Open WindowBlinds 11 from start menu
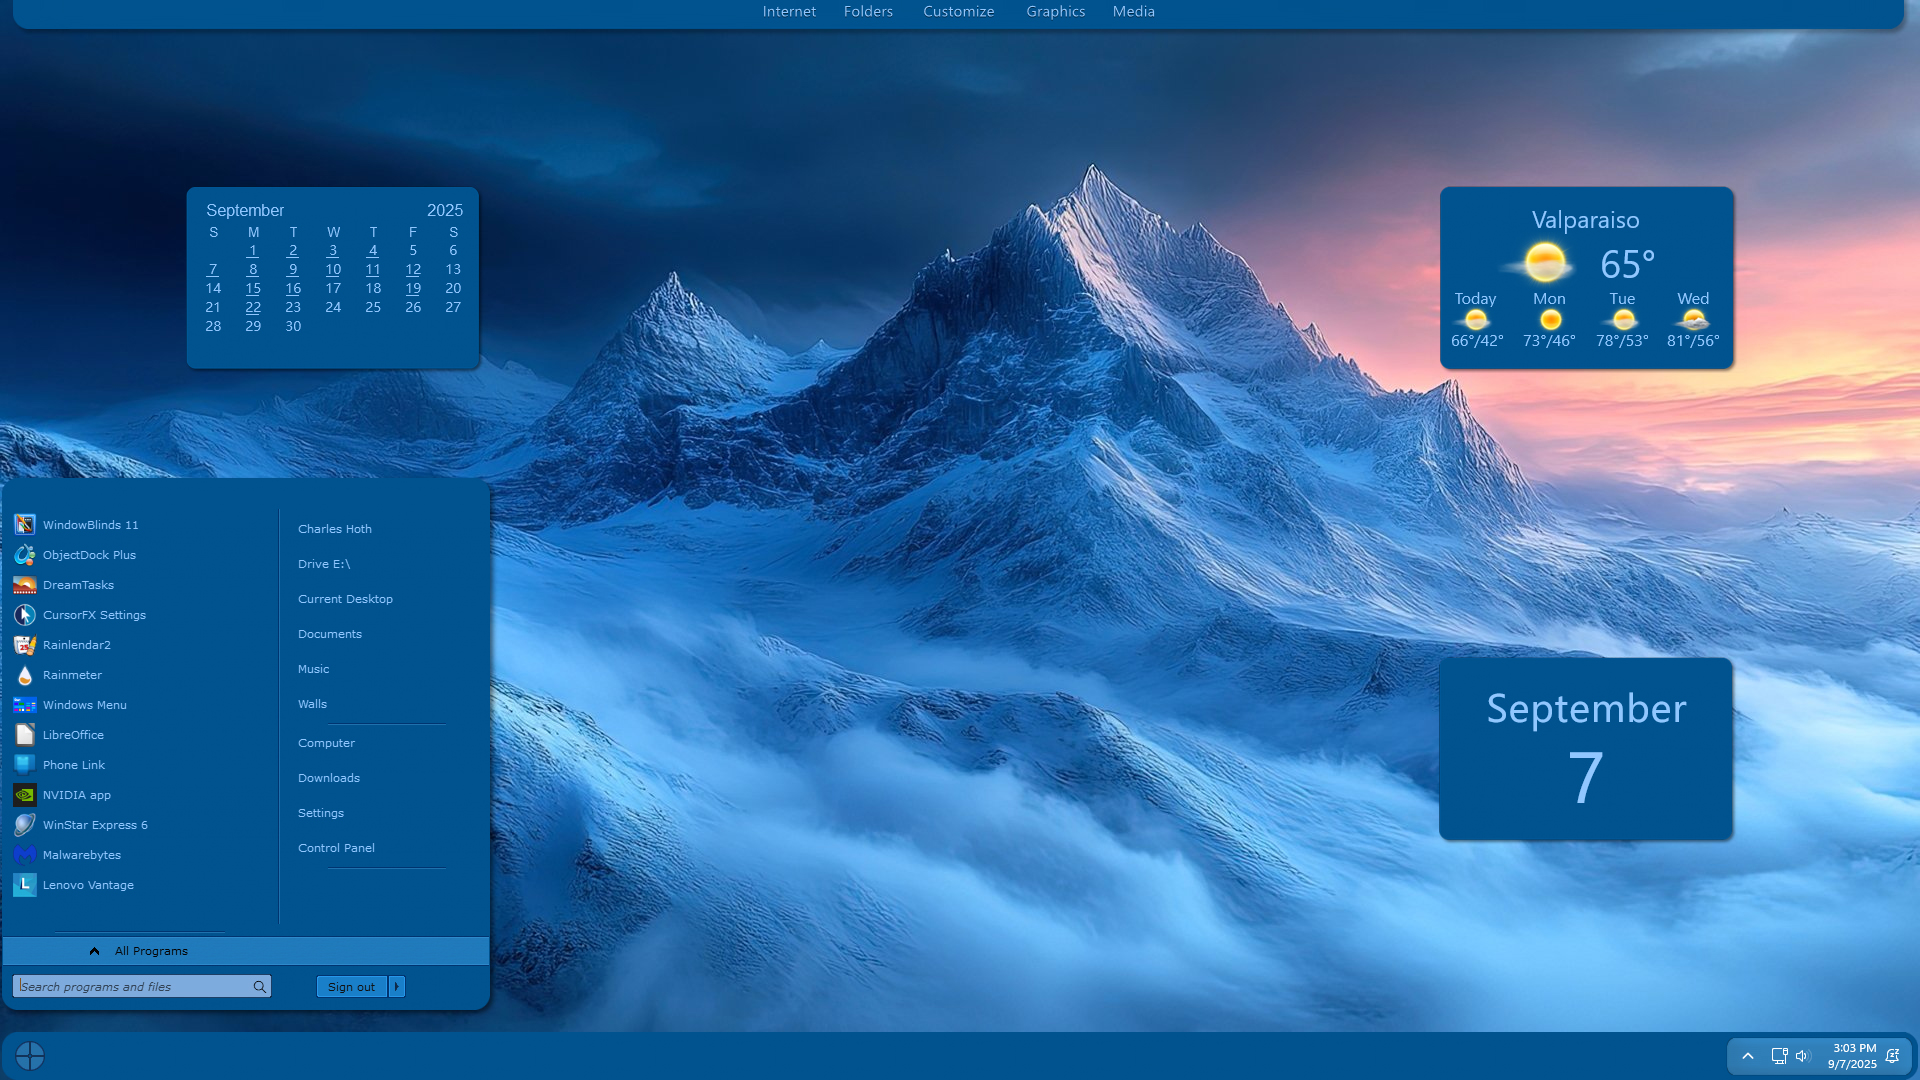The width and height of the screenshot is (1920, 1080). tap(90, 525)
